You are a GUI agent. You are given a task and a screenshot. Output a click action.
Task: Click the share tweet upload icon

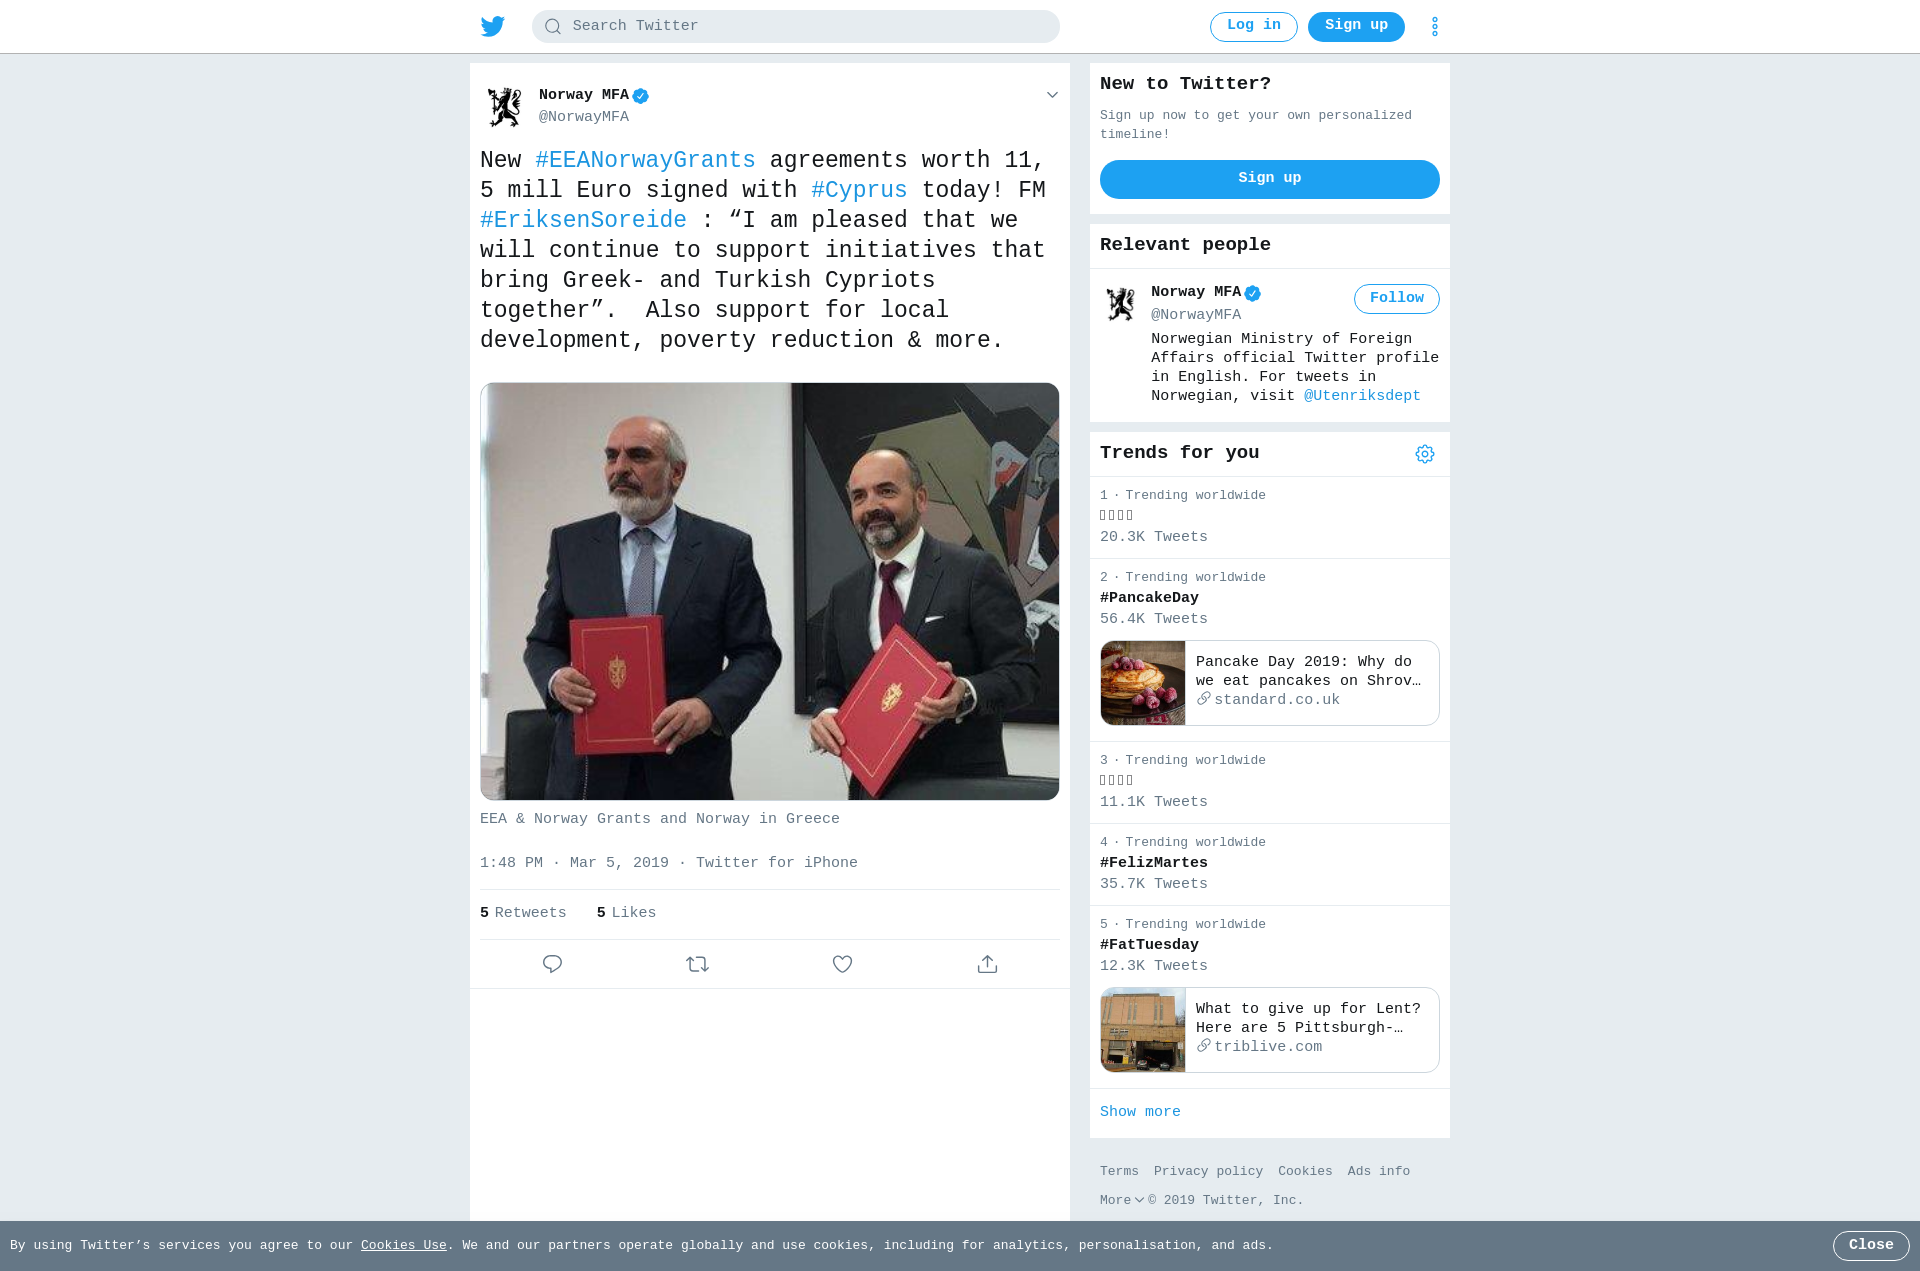pyautogui.click(x=987, y=964)
